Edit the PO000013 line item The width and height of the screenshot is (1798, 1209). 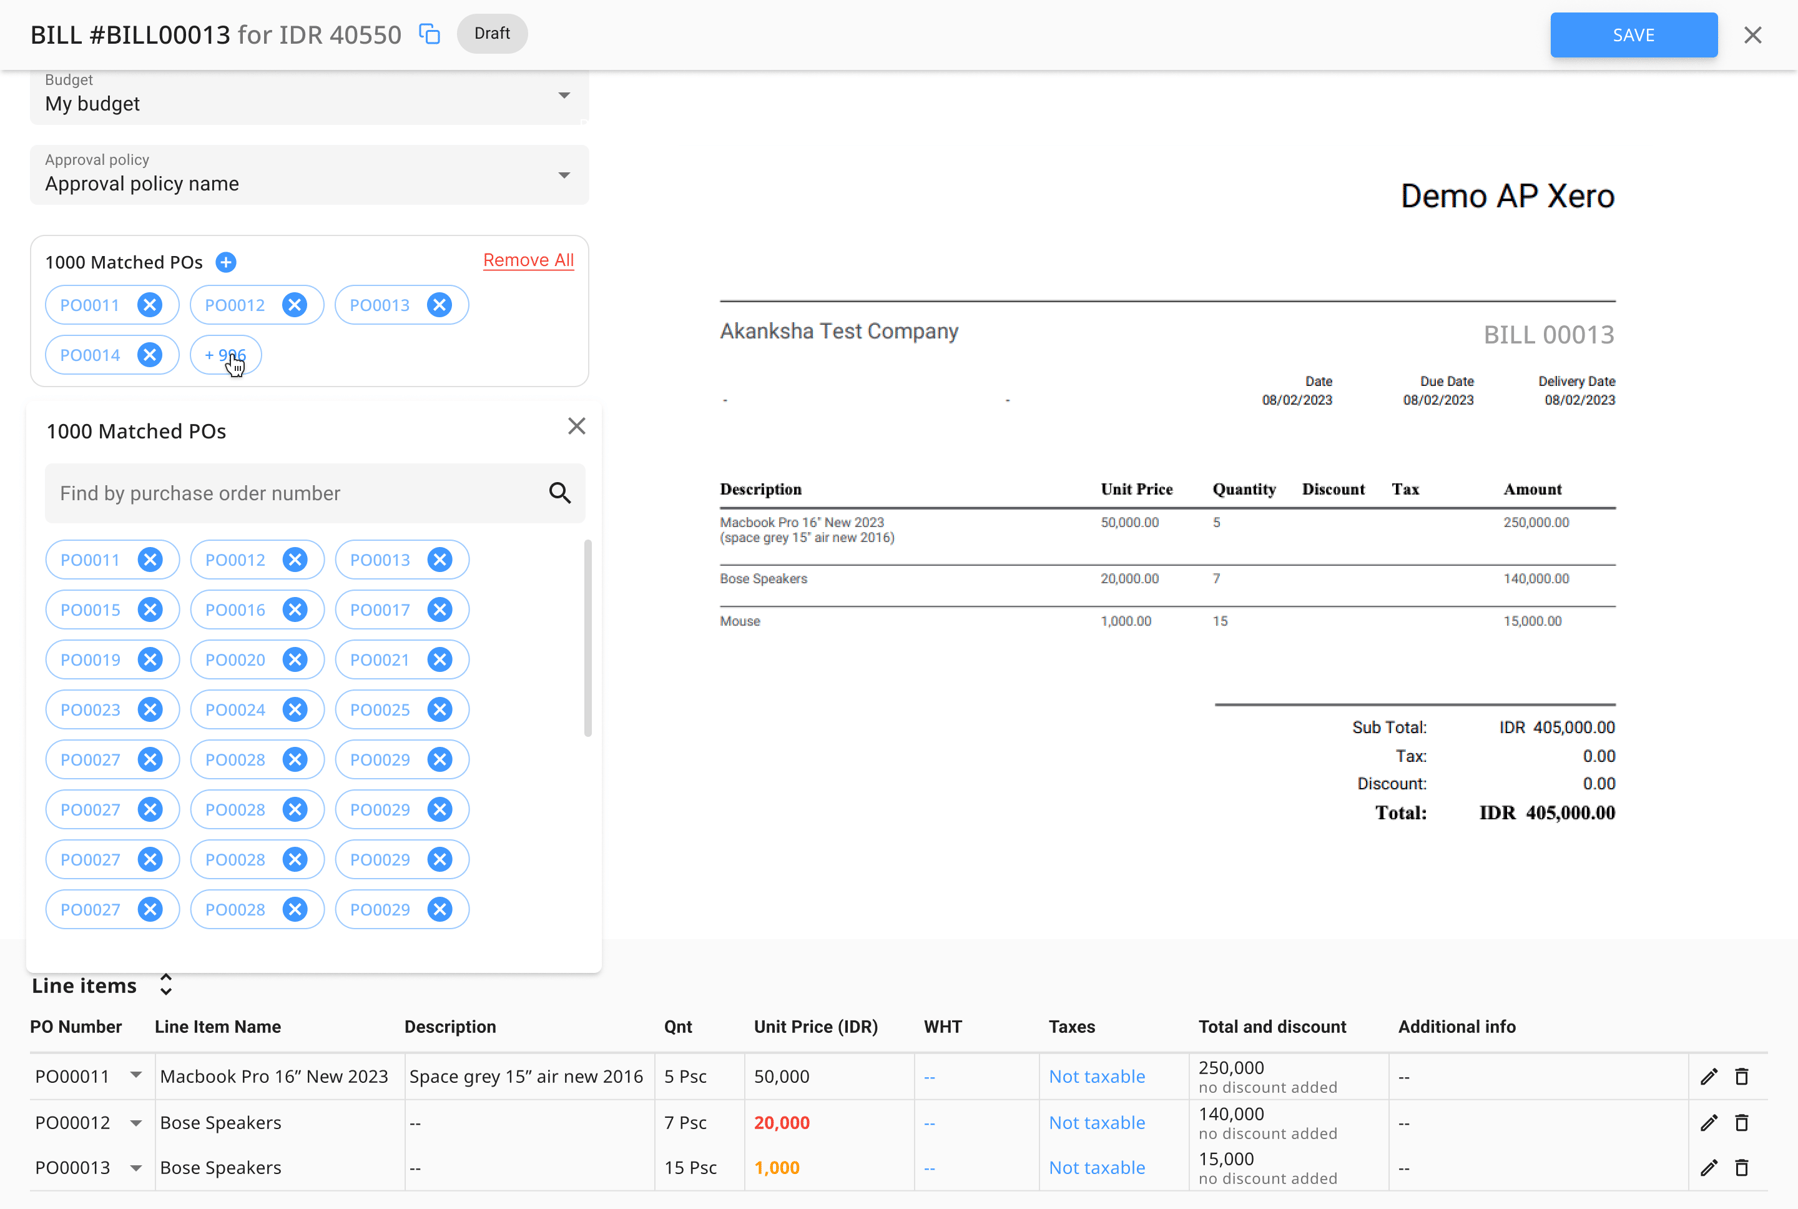coord(1709,1168)
